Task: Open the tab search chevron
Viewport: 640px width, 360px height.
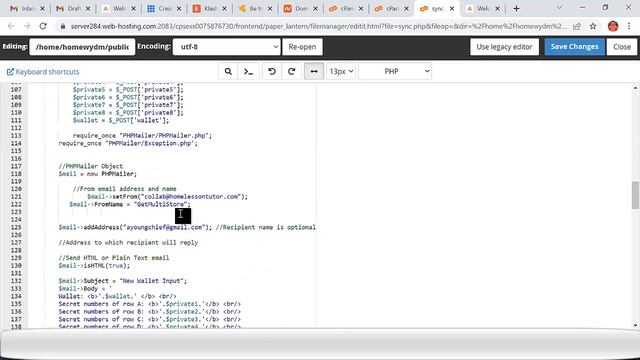Action: point(559,8)
